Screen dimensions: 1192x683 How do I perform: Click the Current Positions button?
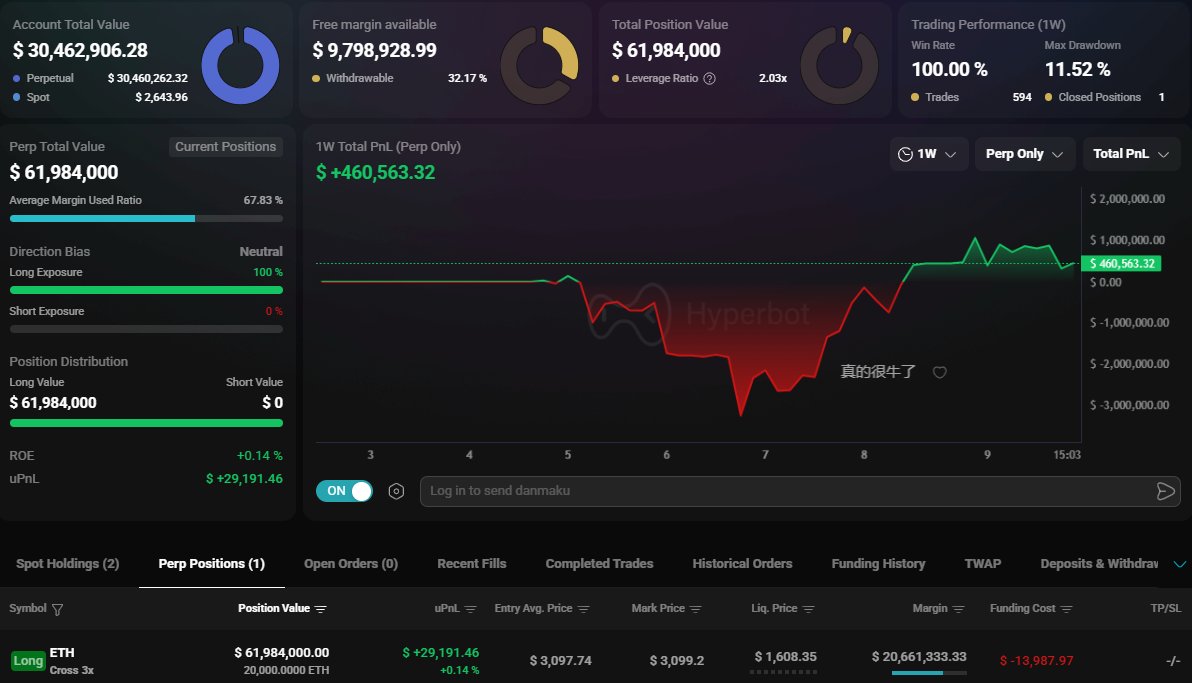pos(225,146)
